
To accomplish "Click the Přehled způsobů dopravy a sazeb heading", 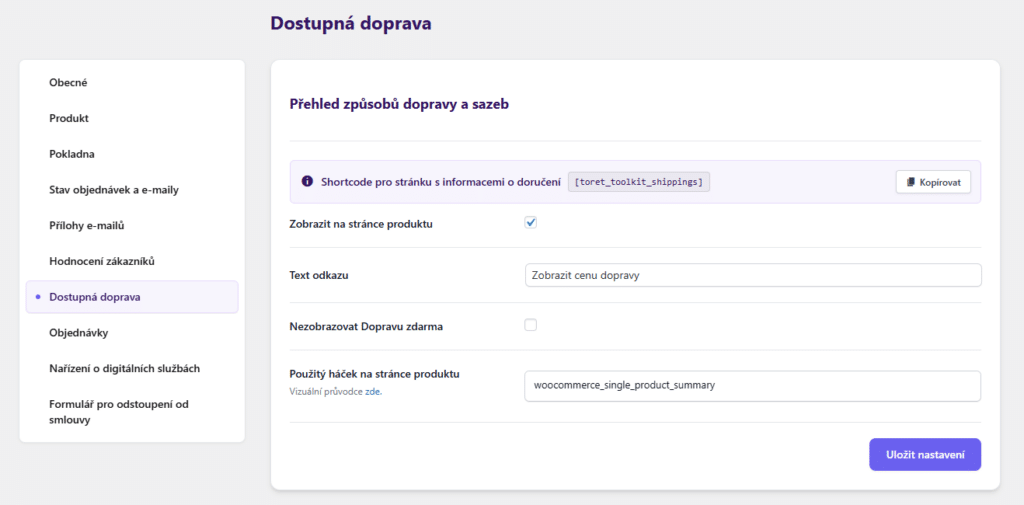I will click(x=398, y=104).
